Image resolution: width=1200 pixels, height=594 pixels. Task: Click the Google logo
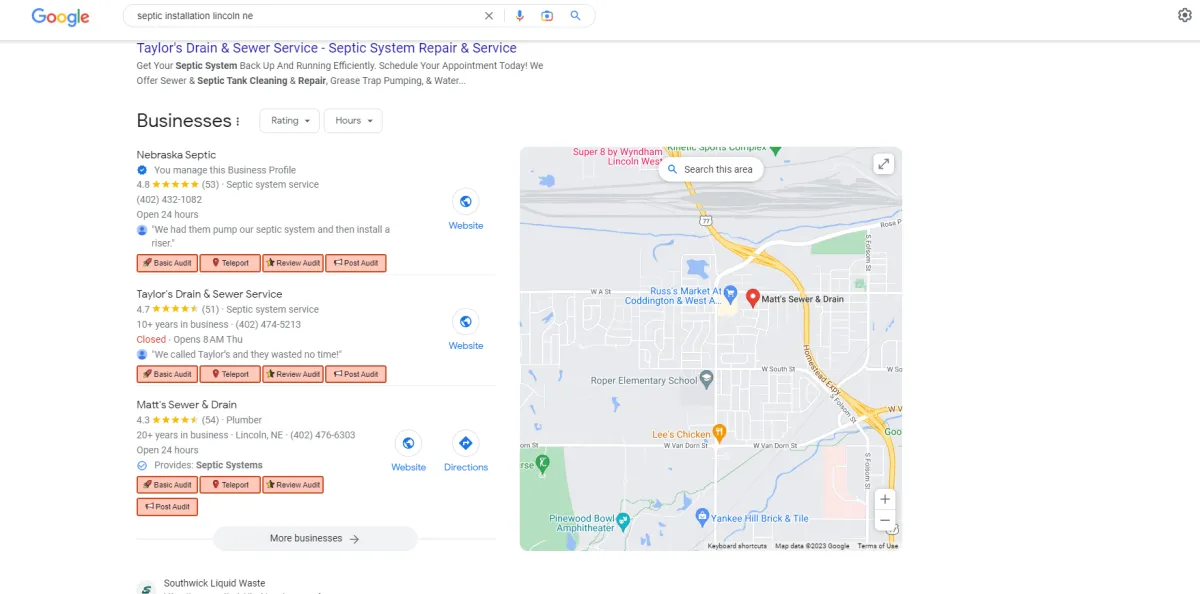(x=60, y=17)
